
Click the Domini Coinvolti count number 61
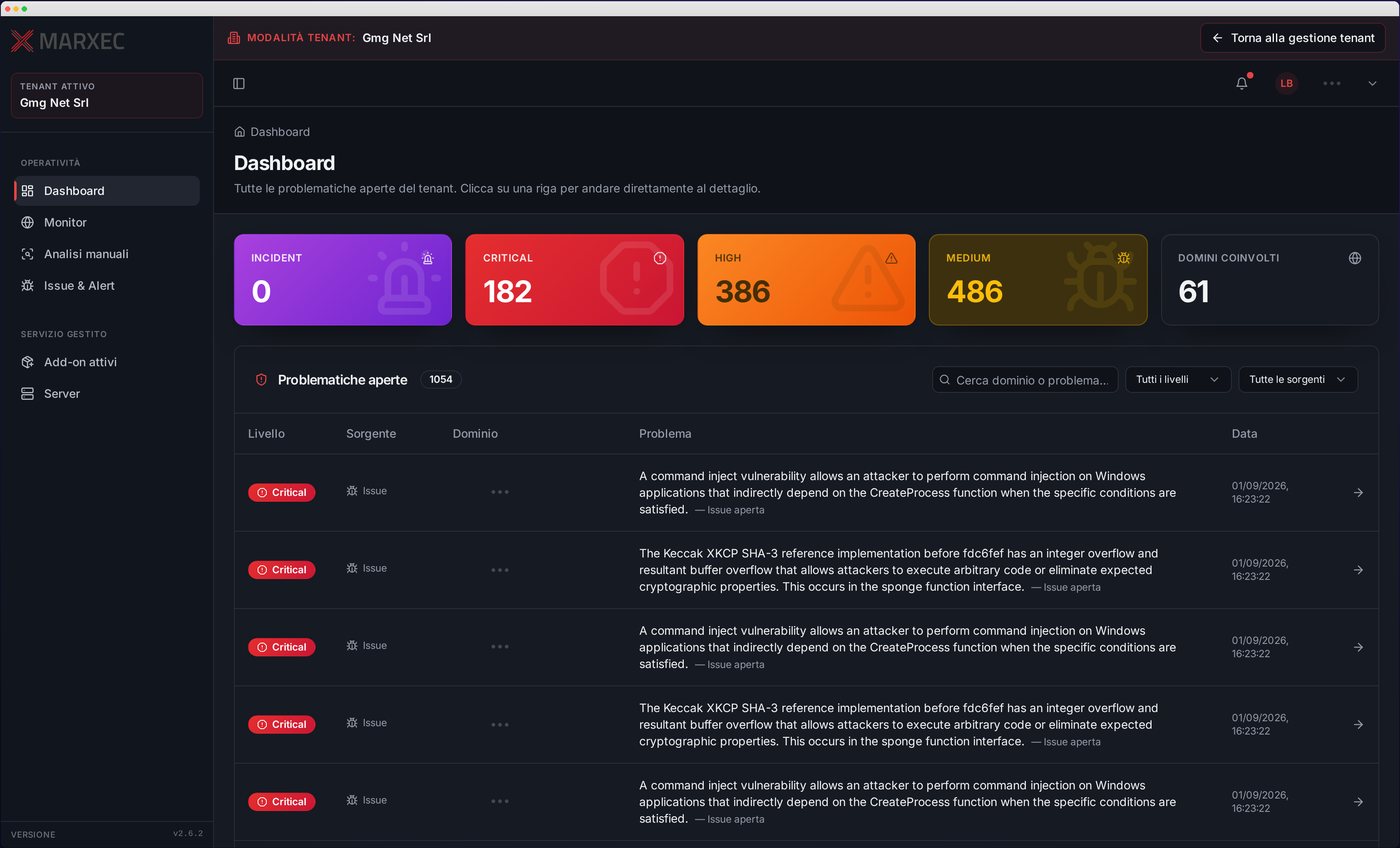[x=1194, y=292]
